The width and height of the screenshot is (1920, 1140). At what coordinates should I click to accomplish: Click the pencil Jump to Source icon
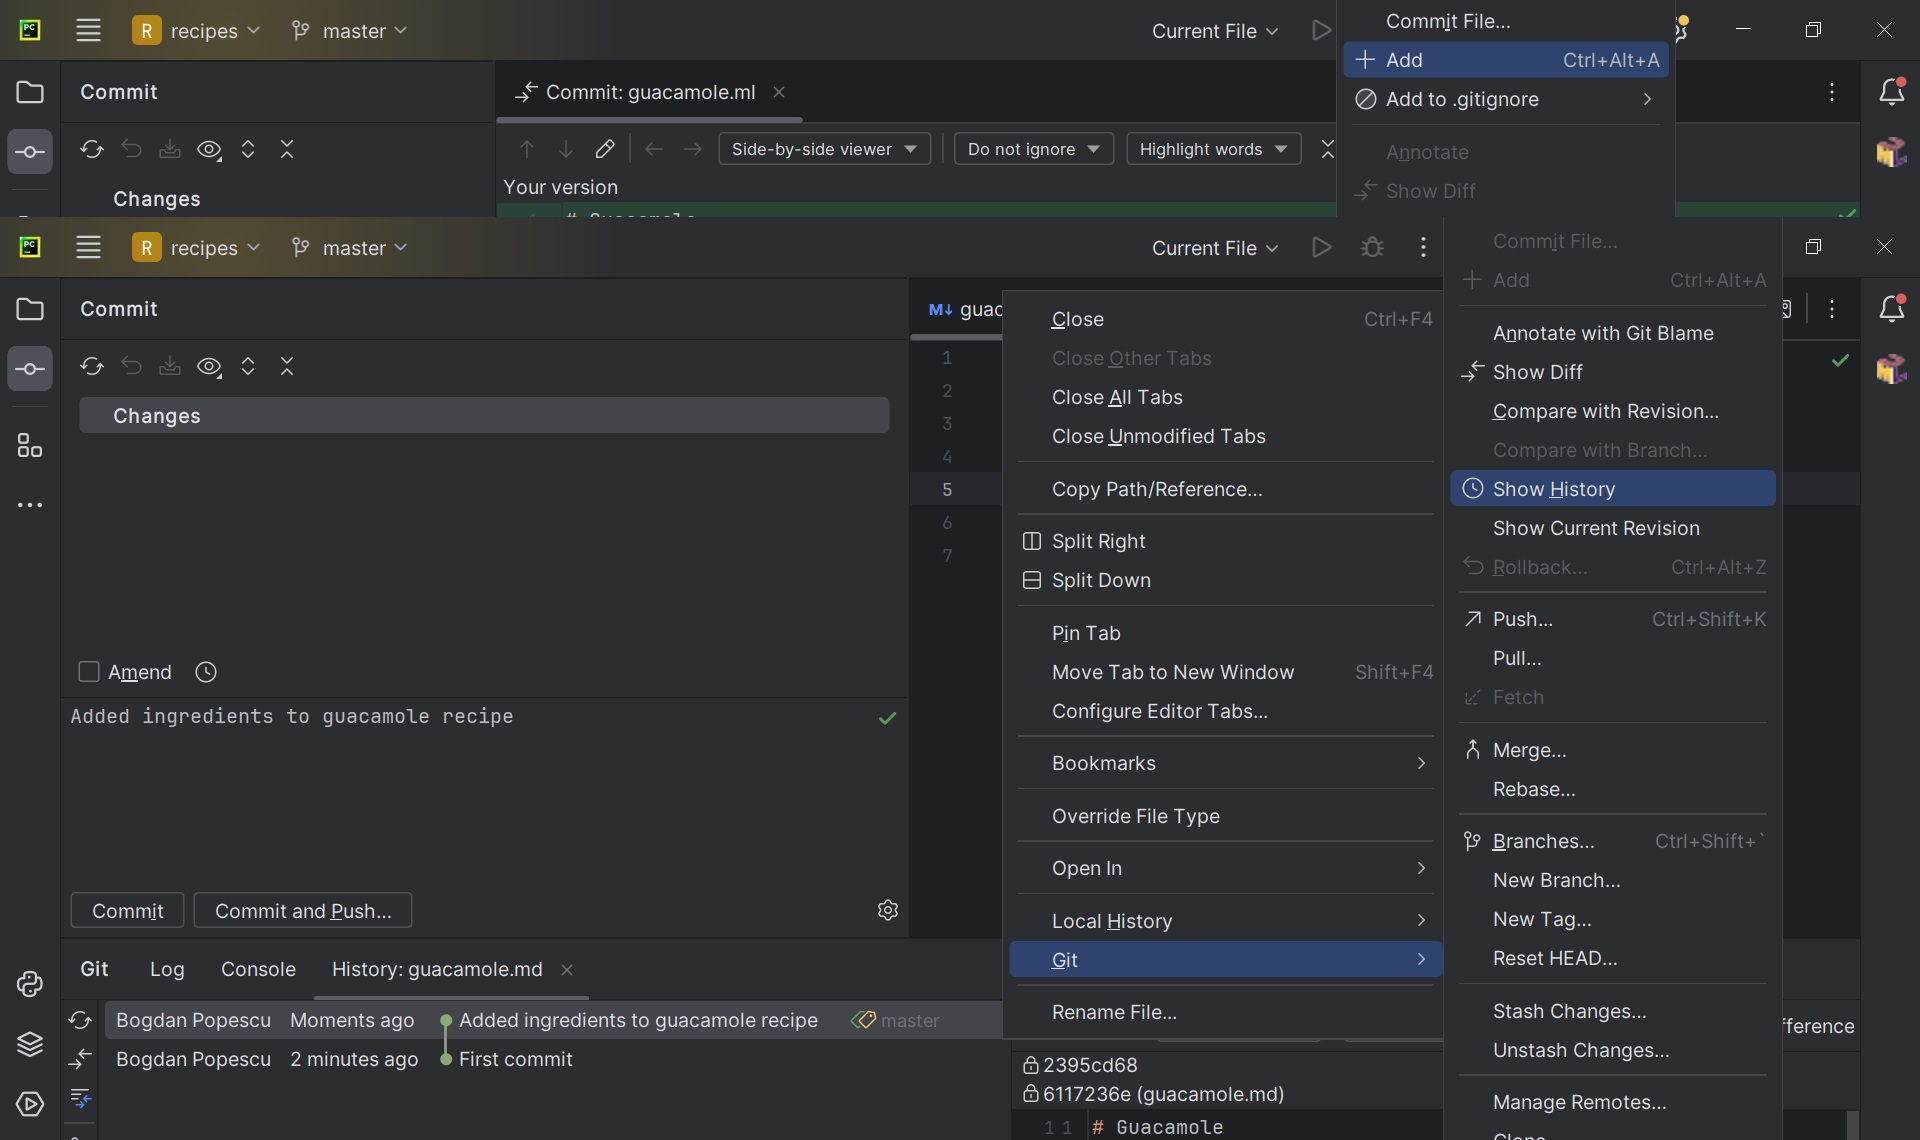click(605, 149)
